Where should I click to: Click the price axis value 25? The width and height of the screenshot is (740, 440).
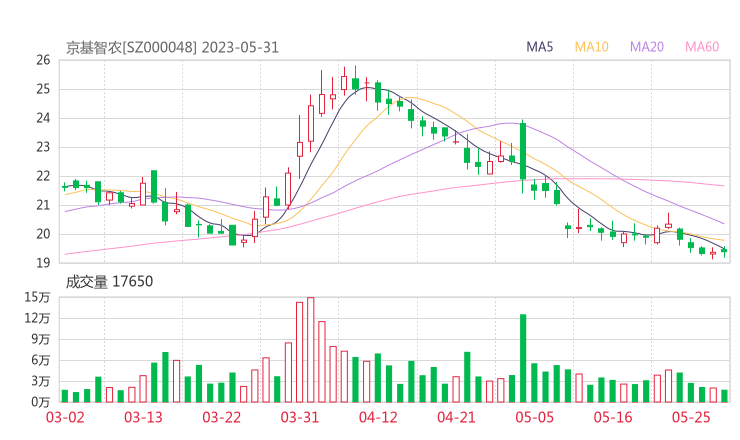pos(43,89)
